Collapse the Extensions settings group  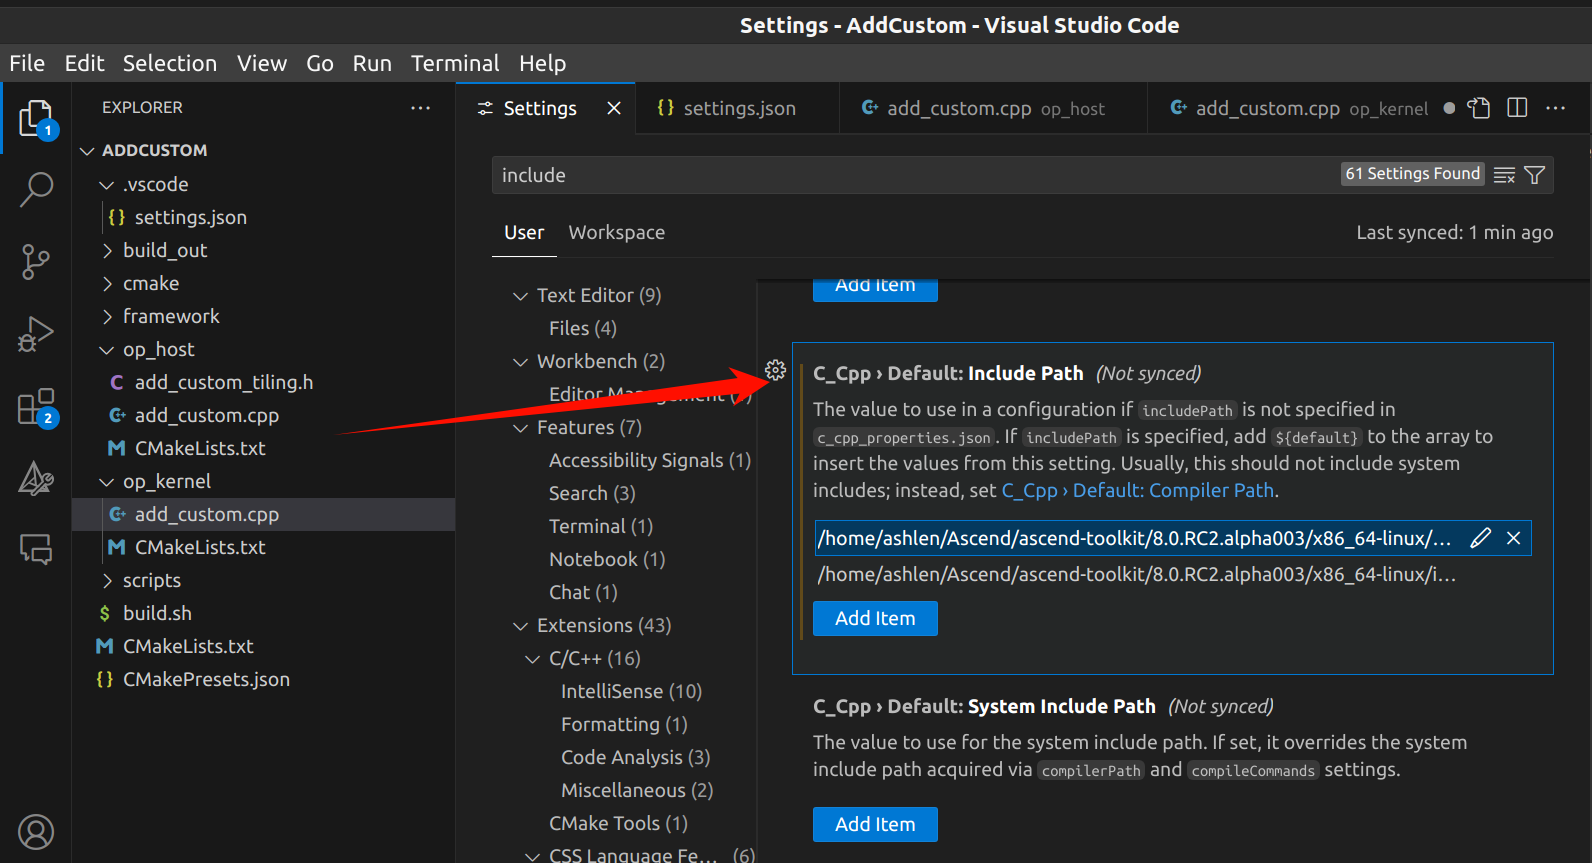[x=520, y=626]
